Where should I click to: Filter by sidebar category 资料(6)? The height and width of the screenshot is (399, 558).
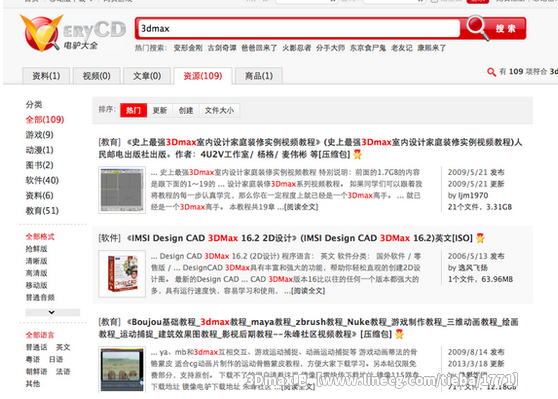tap(40, 195)
